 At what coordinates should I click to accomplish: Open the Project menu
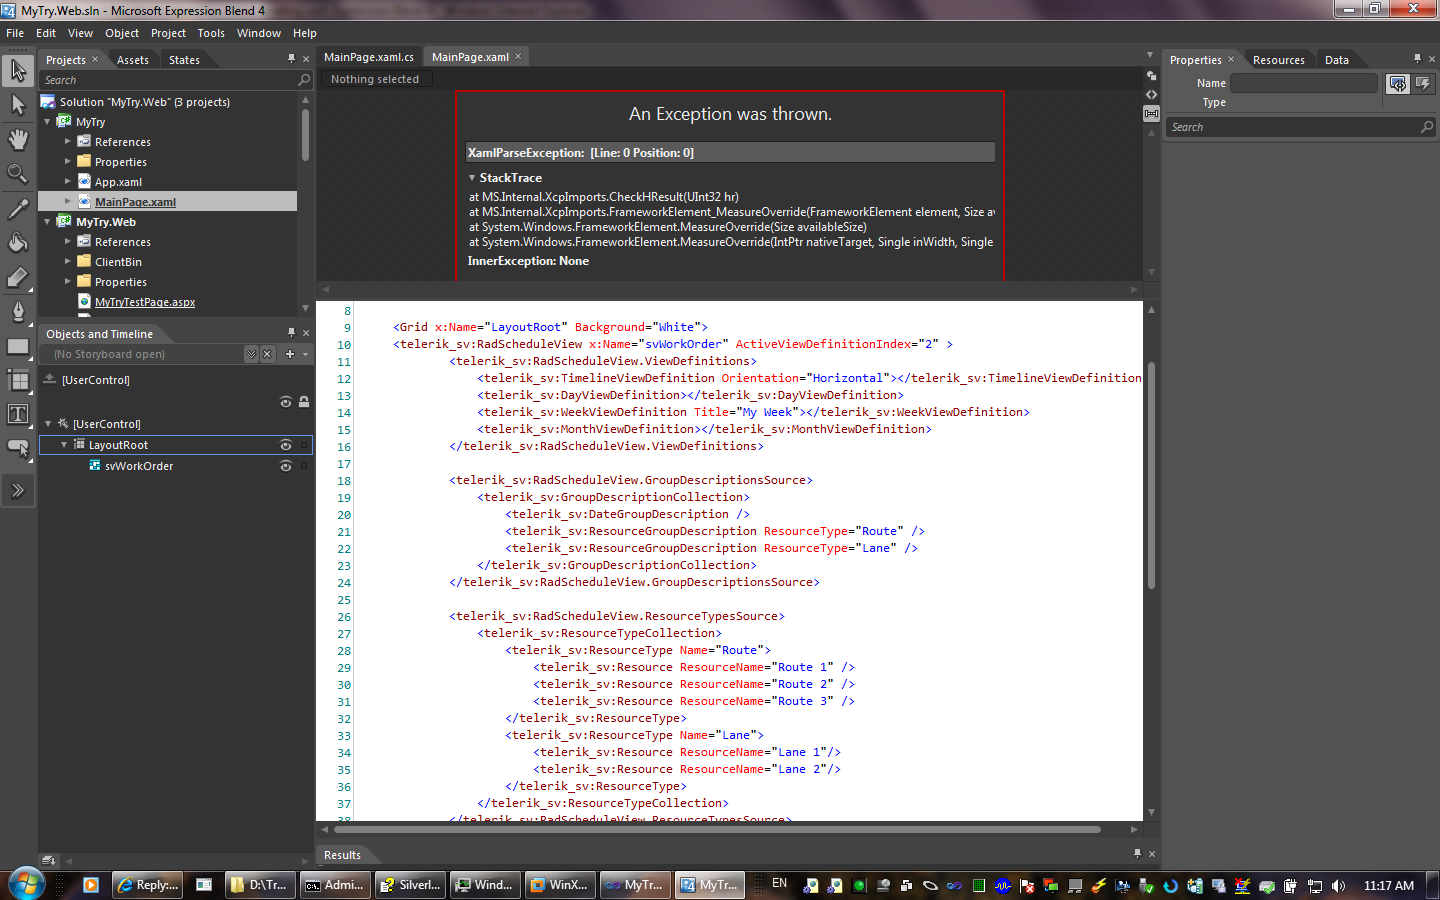tap(168, 33)
